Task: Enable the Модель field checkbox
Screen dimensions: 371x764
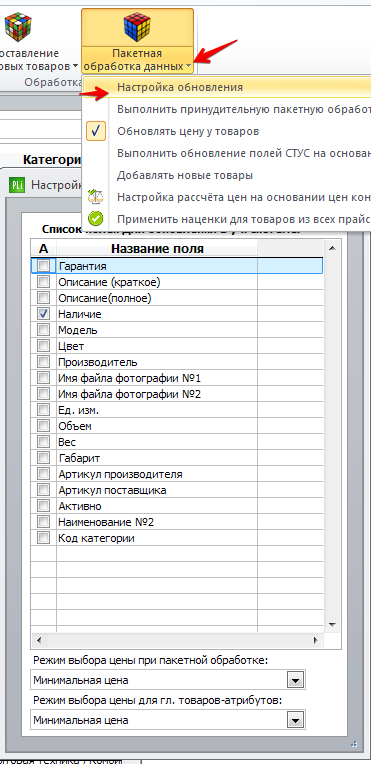Action: (x=44, y=330)
